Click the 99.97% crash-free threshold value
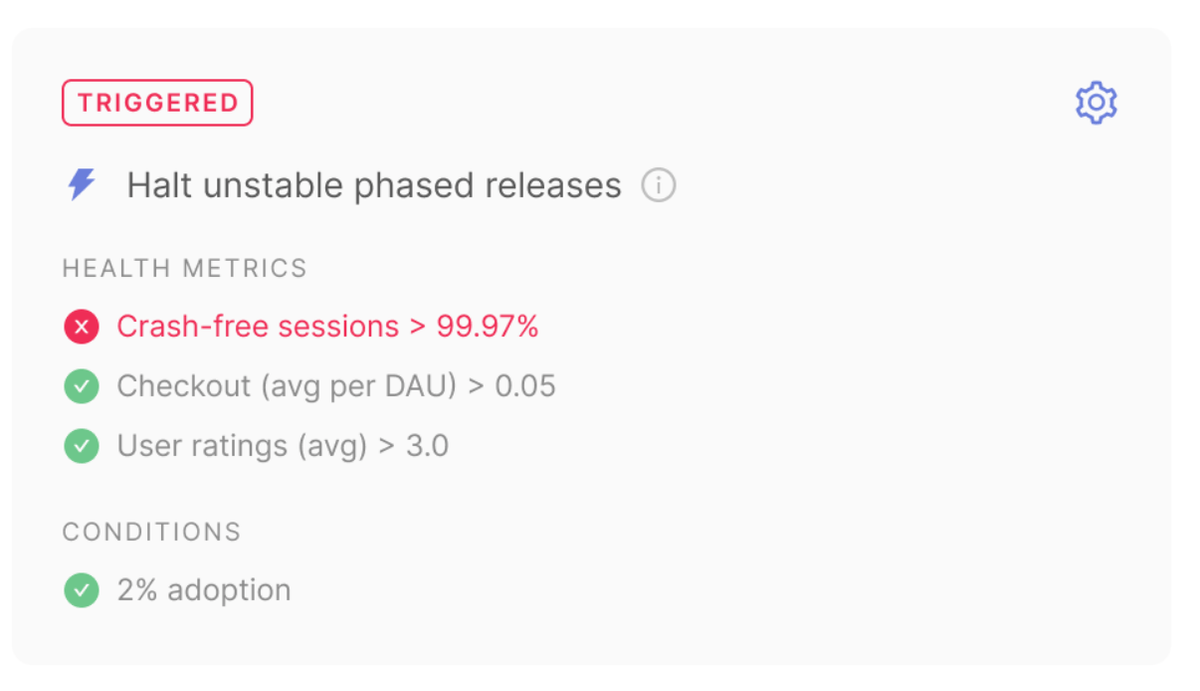This screenshot has width=1200, height=691. [487, 327]
